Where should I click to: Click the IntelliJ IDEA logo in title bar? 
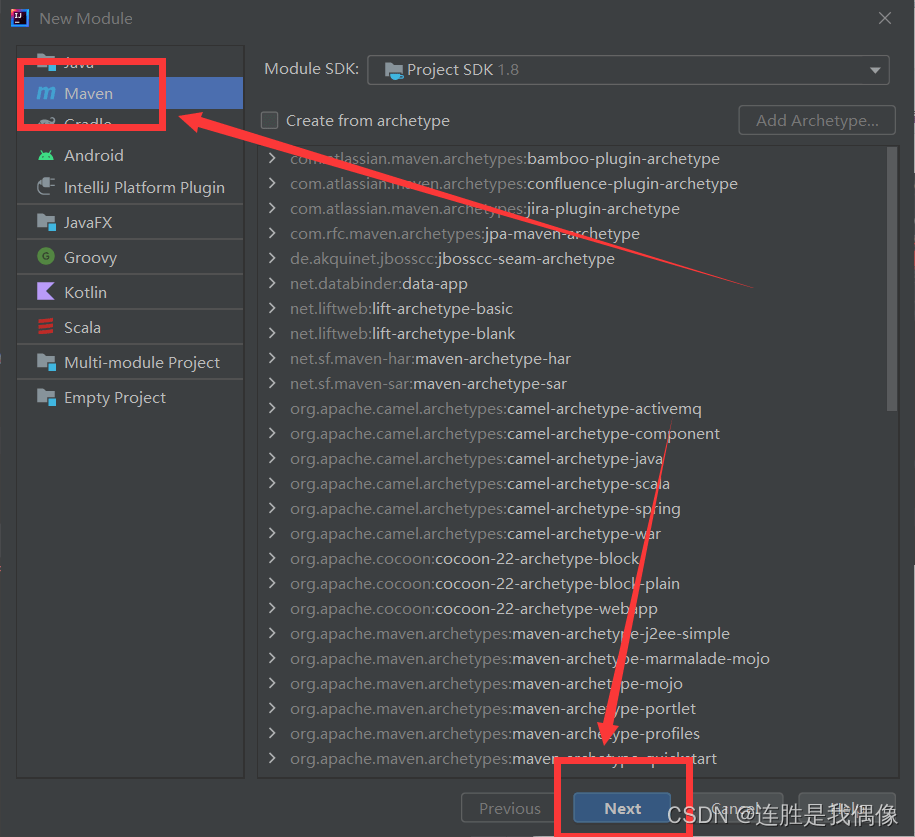20,18
